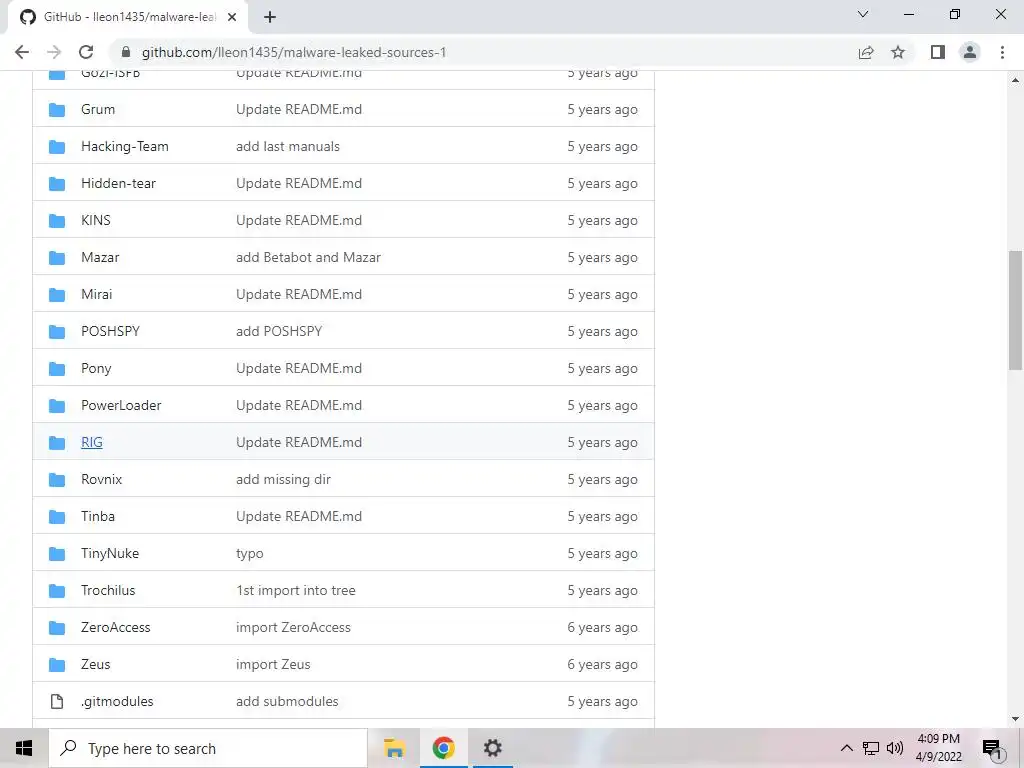Open the Chrome profile avatar
1024x768 pixels.
coord(970,52)
